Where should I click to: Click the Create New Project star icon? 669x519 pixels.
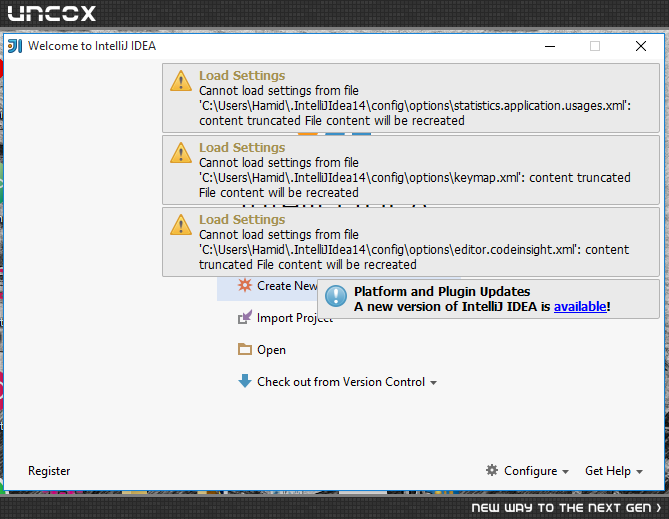tap(245, 285)
